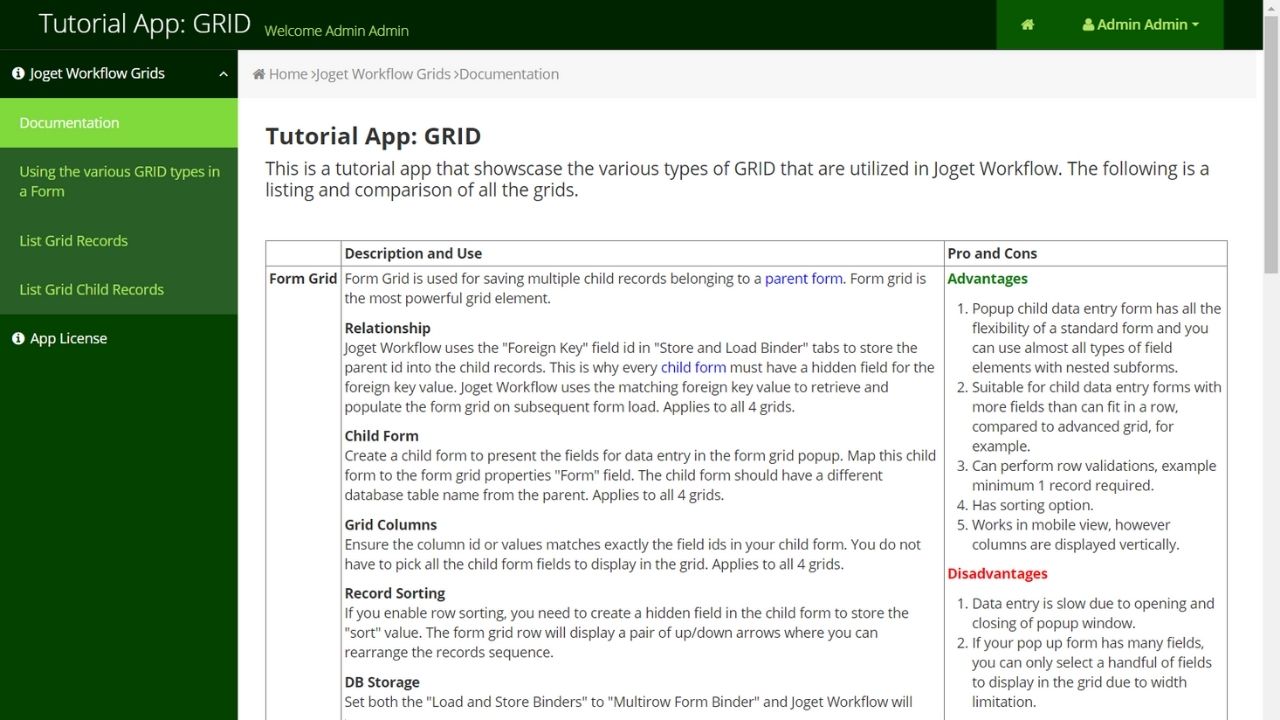Click the Home breadcrumb text
The width and height of the screenshot is (1280, 720).
(x=288, y=74)
